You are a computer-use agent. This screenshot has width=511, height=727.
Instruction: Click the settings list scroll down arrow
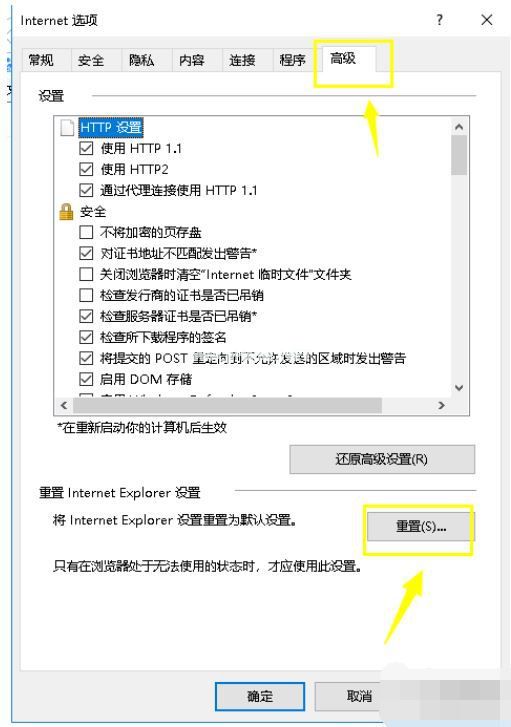point(459,388)
